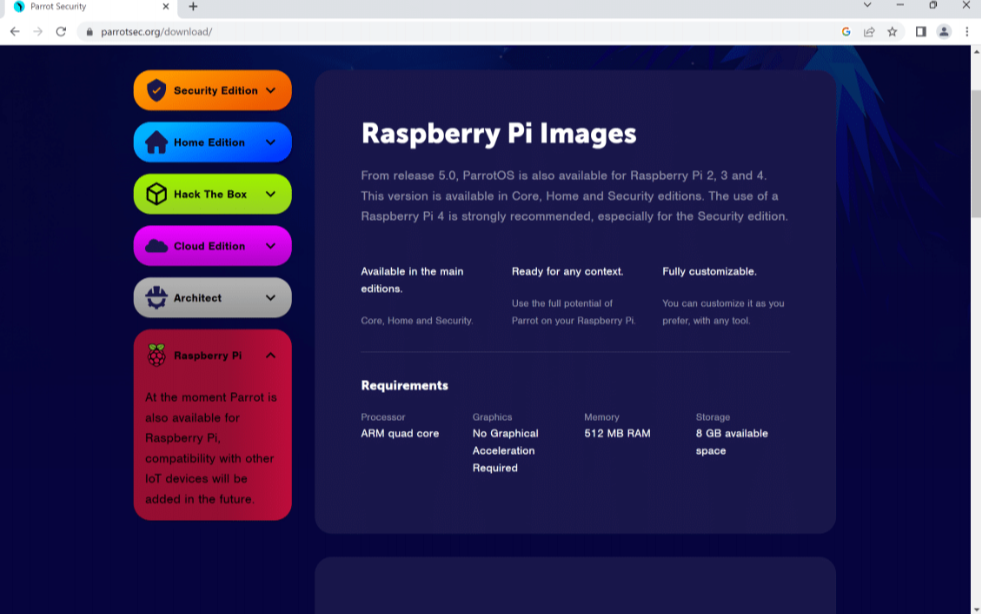Bookmark this page with star icon

point(892,31)
